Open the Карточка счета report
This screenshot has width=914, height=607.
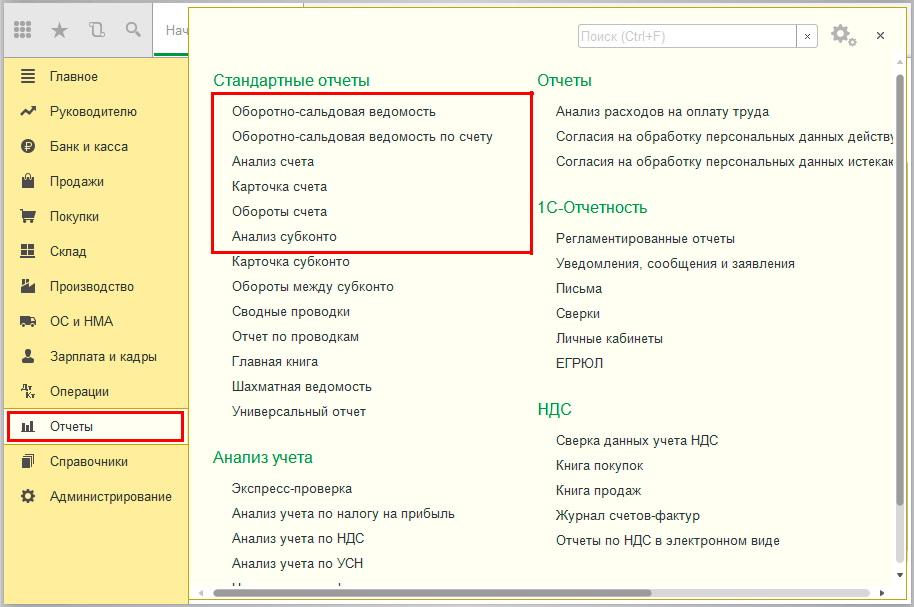[279, 187]
